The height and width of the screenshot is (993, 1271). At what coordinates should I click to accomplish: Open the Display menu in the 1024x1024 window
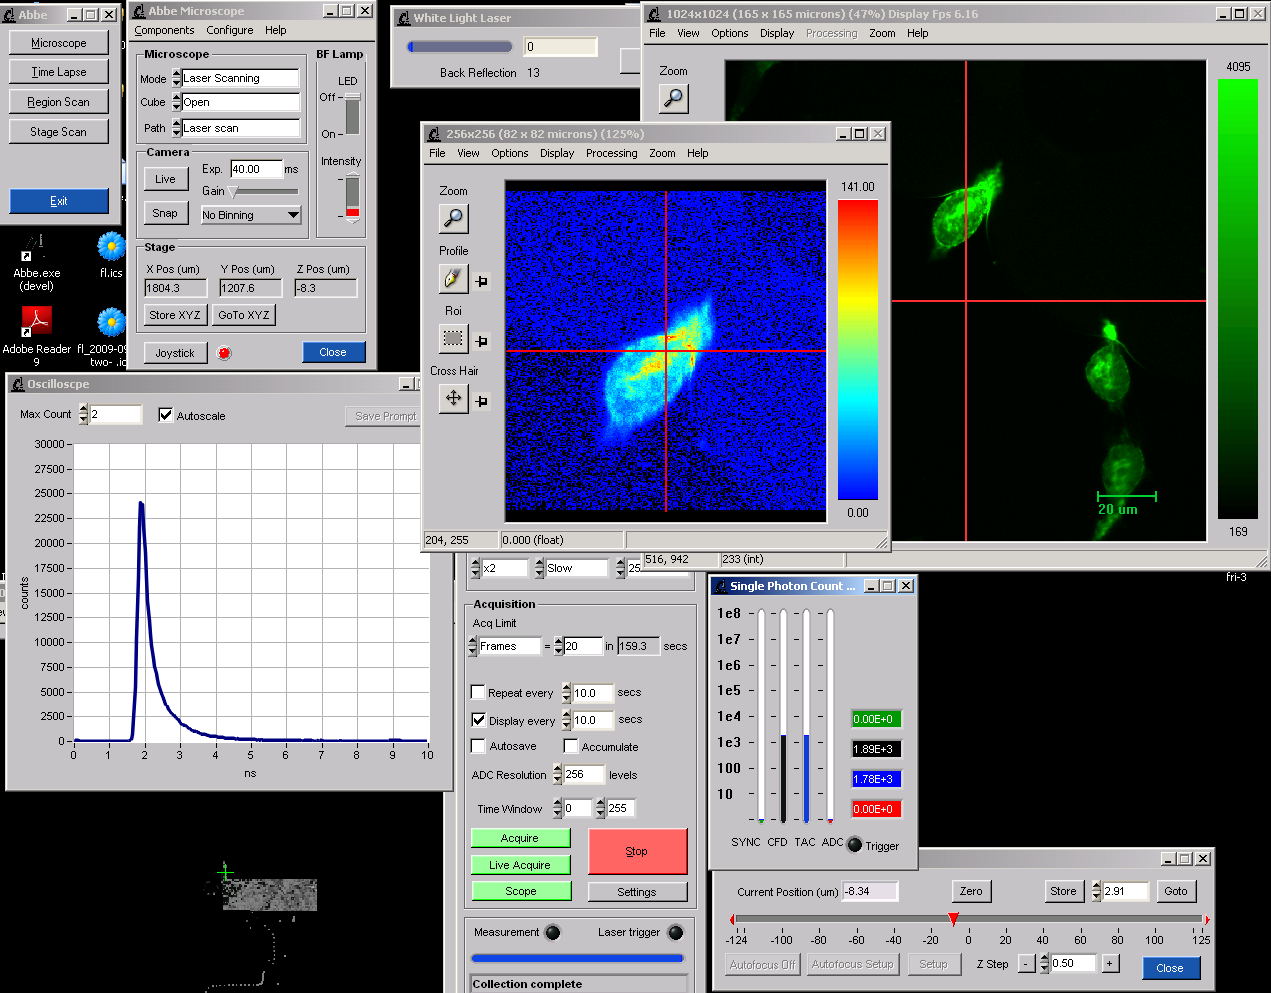[777, 33]
